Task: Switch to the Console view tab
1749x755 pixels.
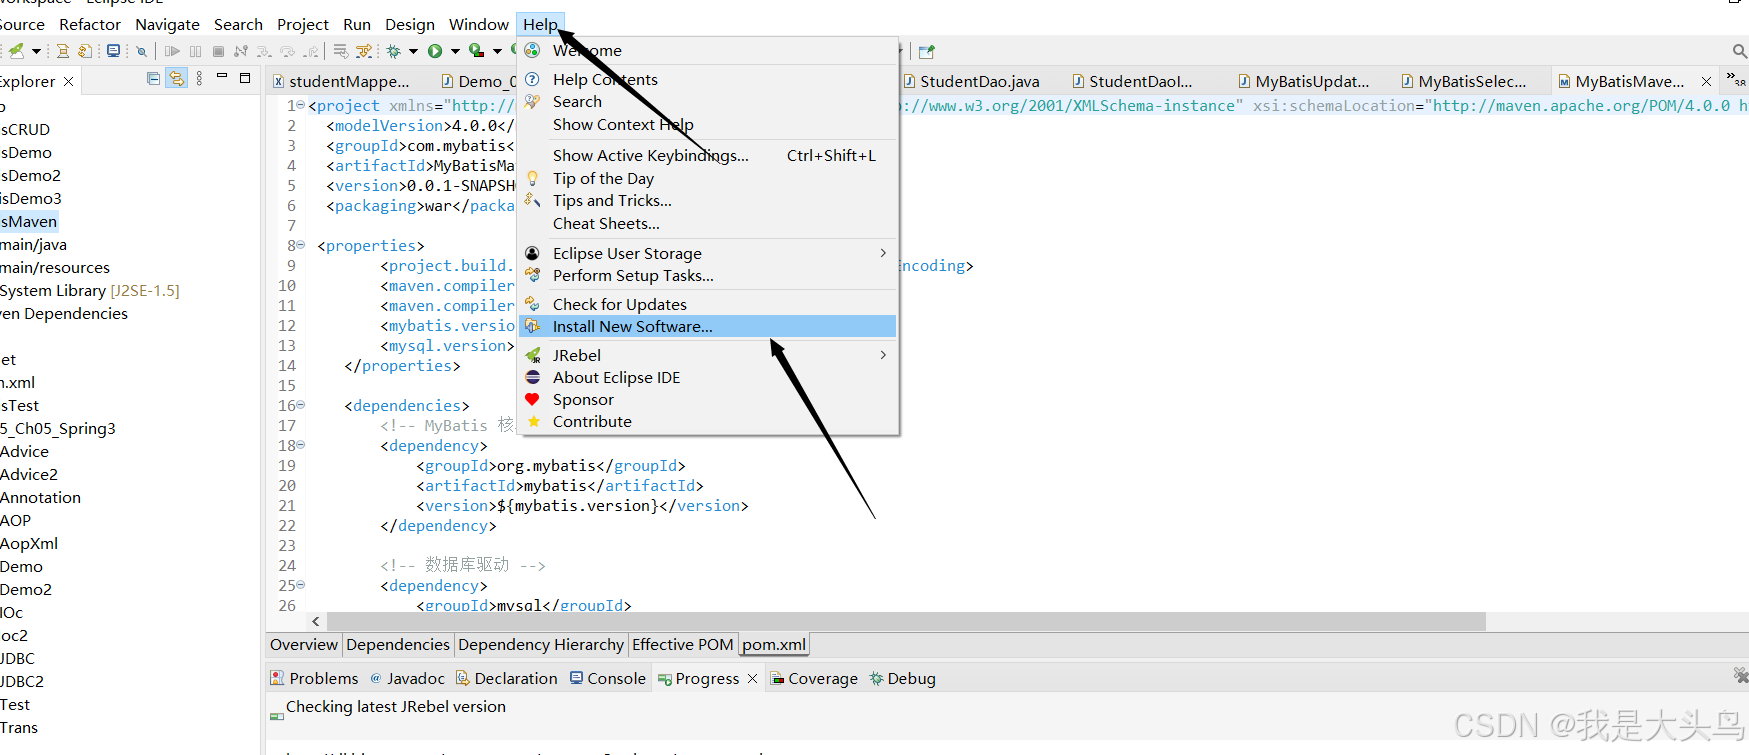Action: click(x=608, y=678)
